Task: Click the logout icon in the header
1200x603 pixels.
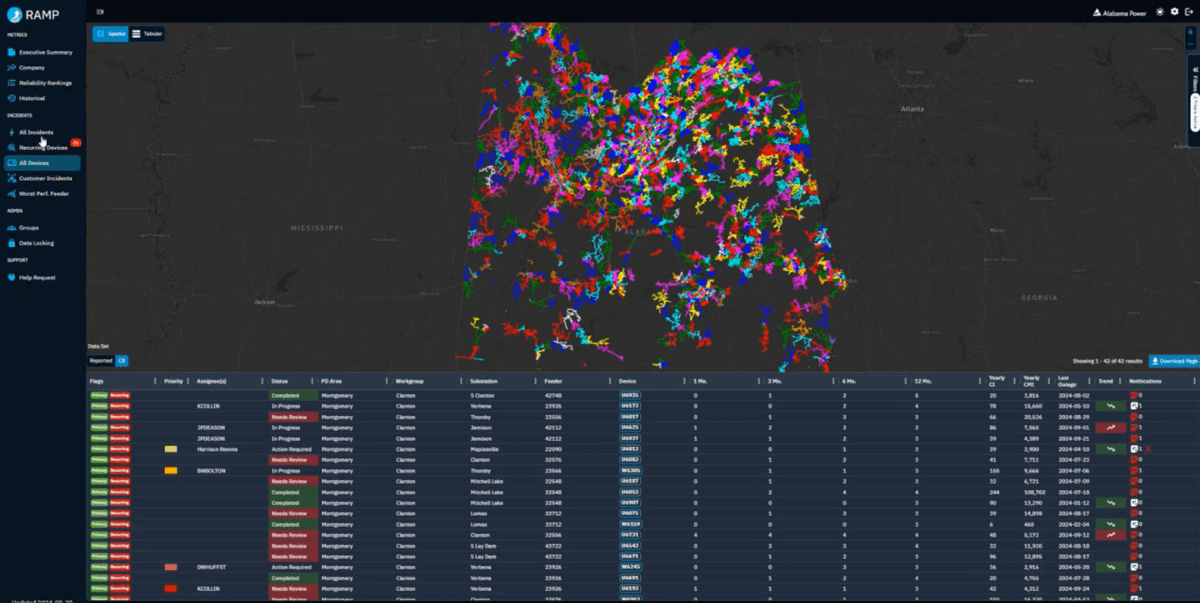Action: coord(1188,12)
